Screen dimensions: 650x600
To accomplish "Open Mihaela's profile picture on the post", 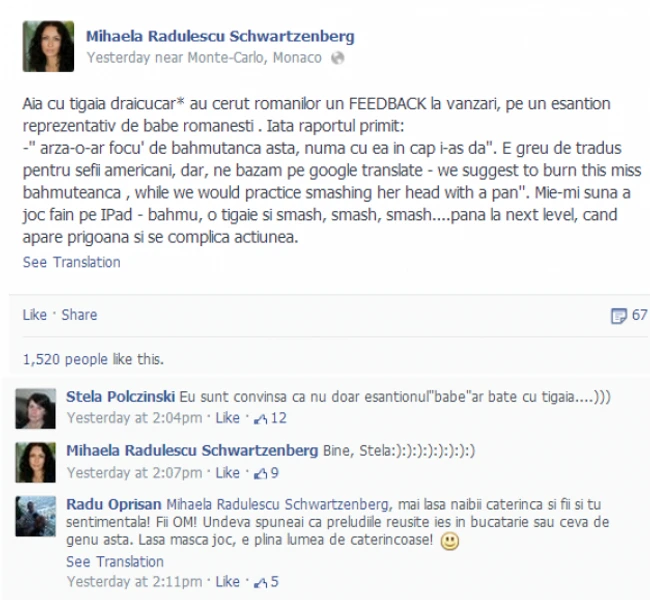I will tap(49, 46).
